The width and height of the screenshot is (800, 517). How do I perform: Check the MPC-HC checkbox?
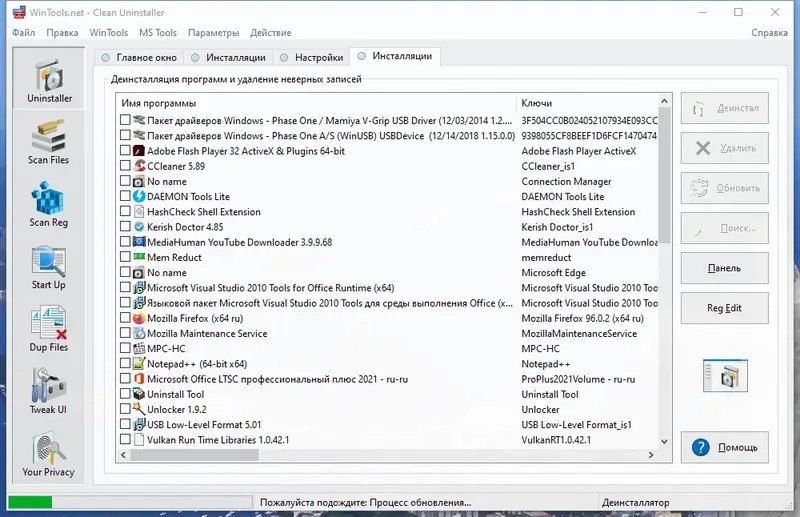(125, 348)
